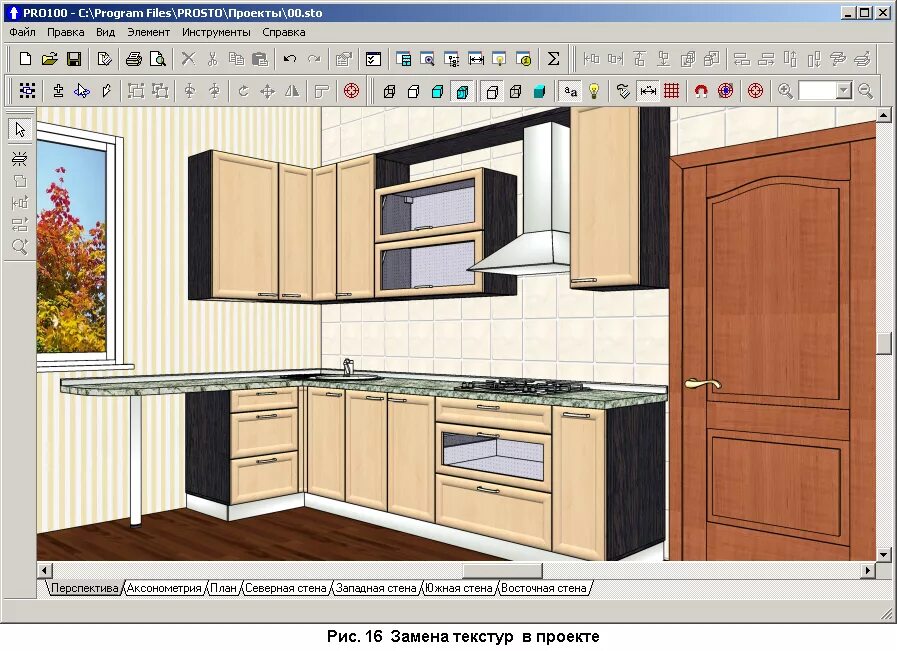This screenshot has height=651, width=897.
Task: Click the select-all dotted rectangle icon
Action: [27, 90]
